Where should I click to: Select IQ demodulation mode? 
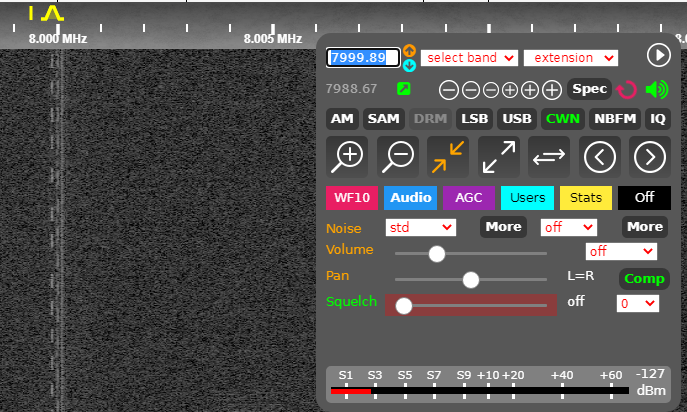(x=658, y=119)
